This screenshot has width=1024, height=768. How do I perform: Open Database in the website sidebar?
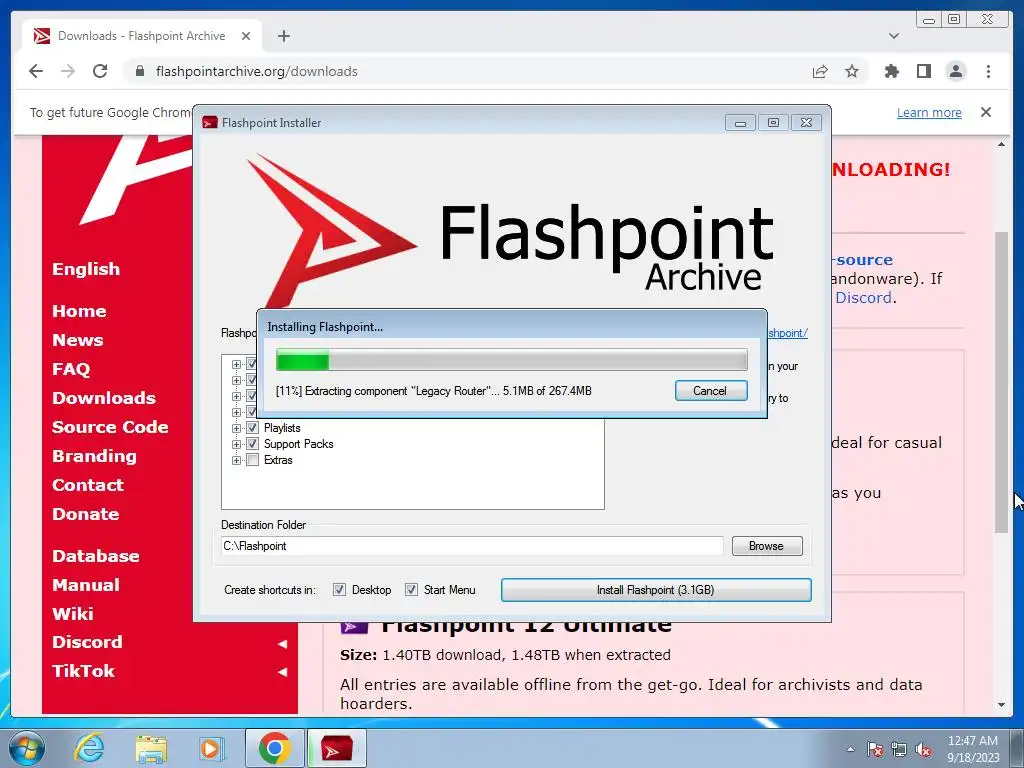[95, 556]
